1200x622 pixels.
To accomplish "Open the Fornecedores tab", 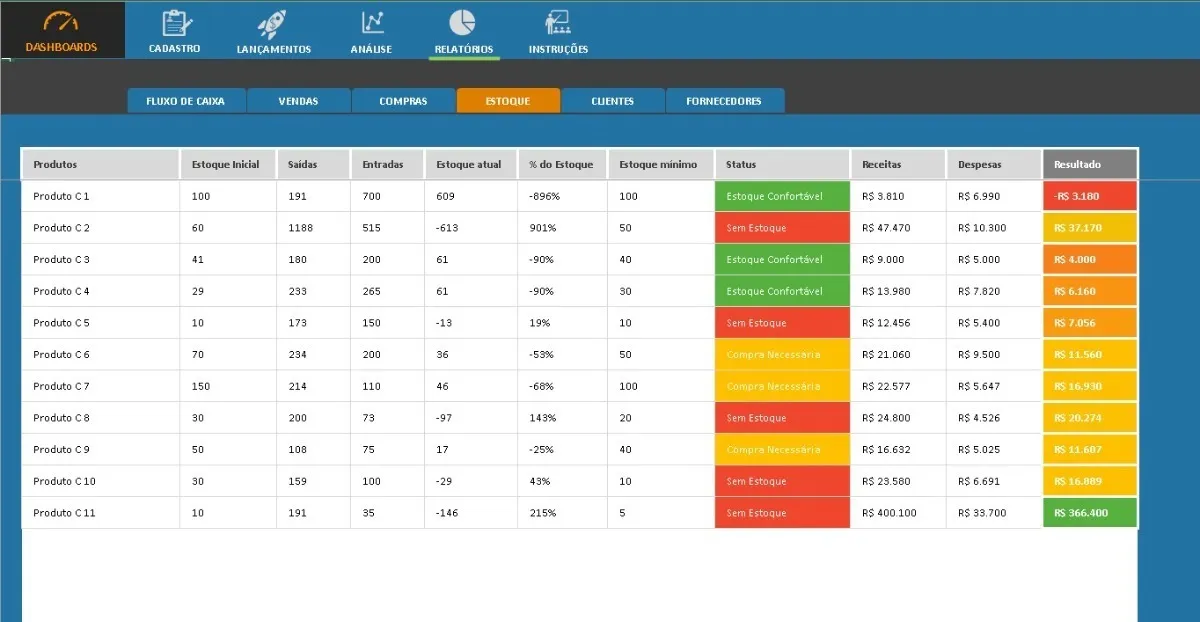I will [x=725, y=101].
